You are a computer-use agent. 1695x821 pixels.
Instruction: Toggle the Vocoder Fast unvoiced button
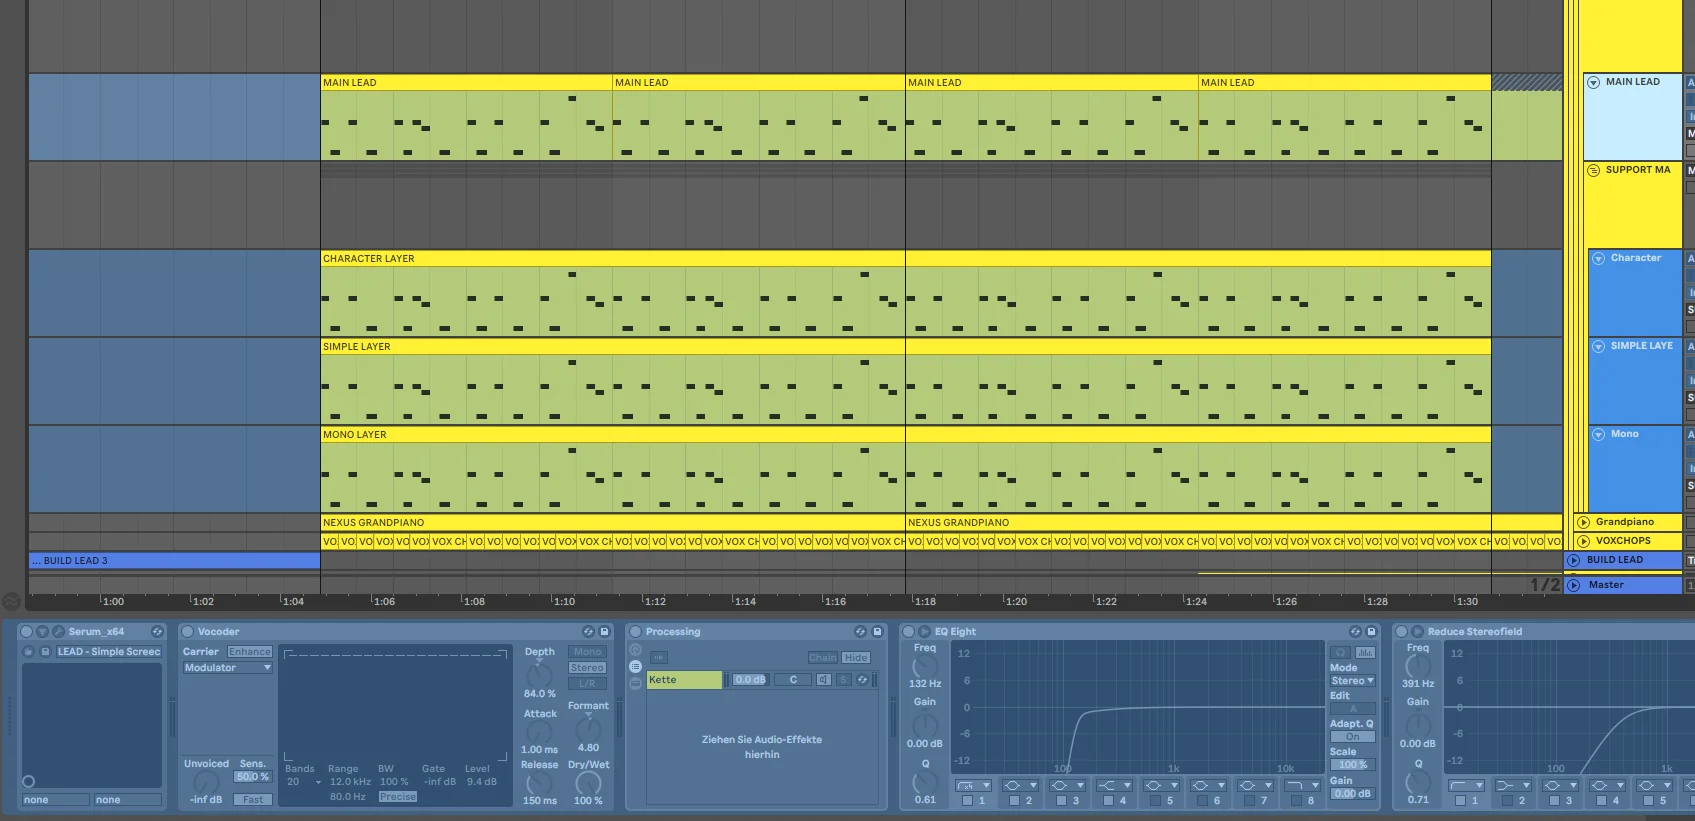click(x=253, y=800)
